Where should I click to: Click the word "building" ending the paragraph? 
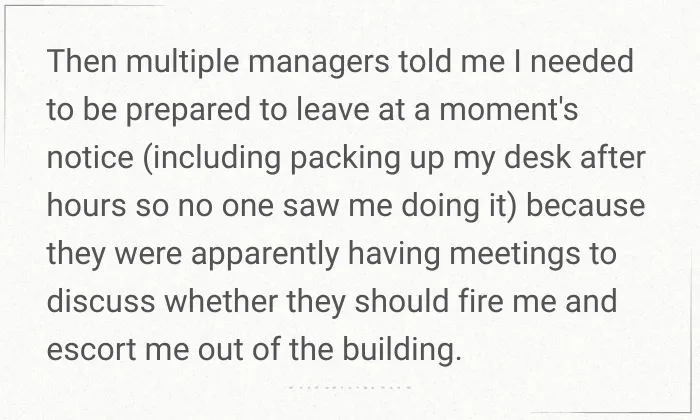(401, 352)
